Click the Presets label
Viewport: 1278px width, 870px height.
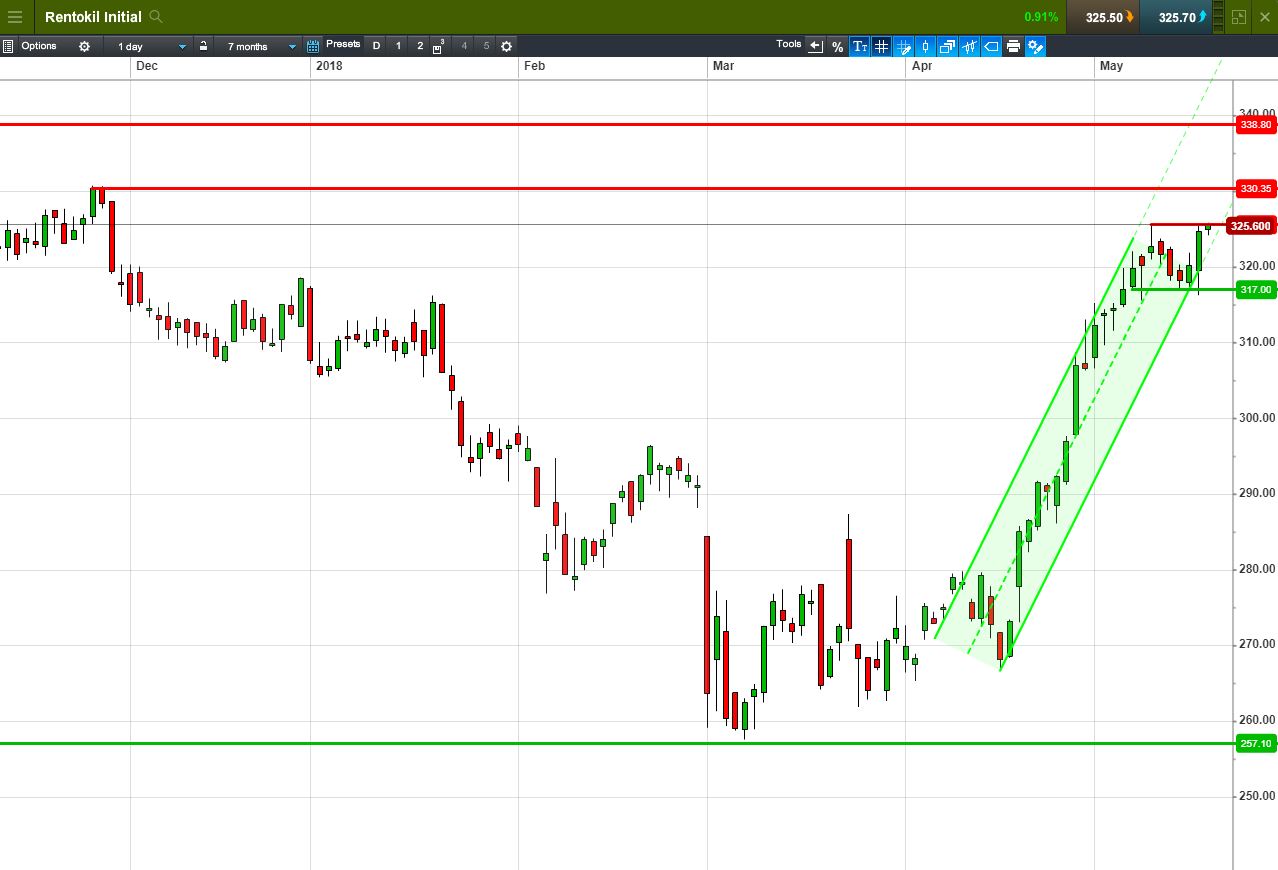tap(343, 45)
